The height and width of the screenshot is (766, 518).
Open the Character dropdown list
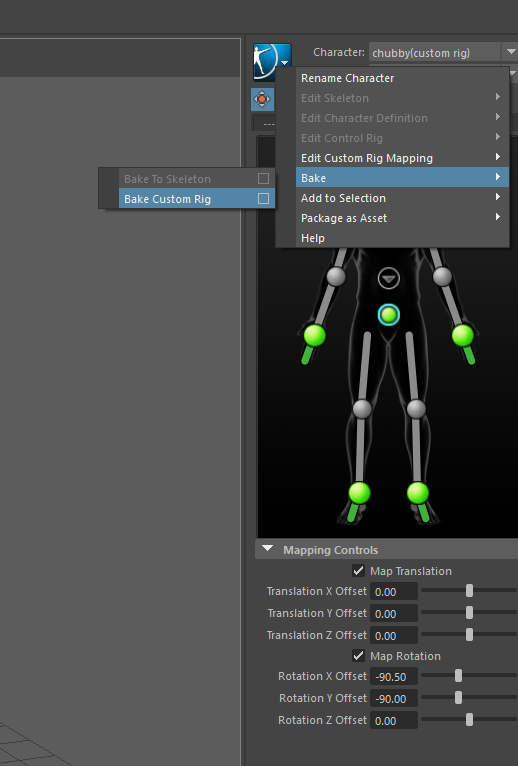(511, 52)
